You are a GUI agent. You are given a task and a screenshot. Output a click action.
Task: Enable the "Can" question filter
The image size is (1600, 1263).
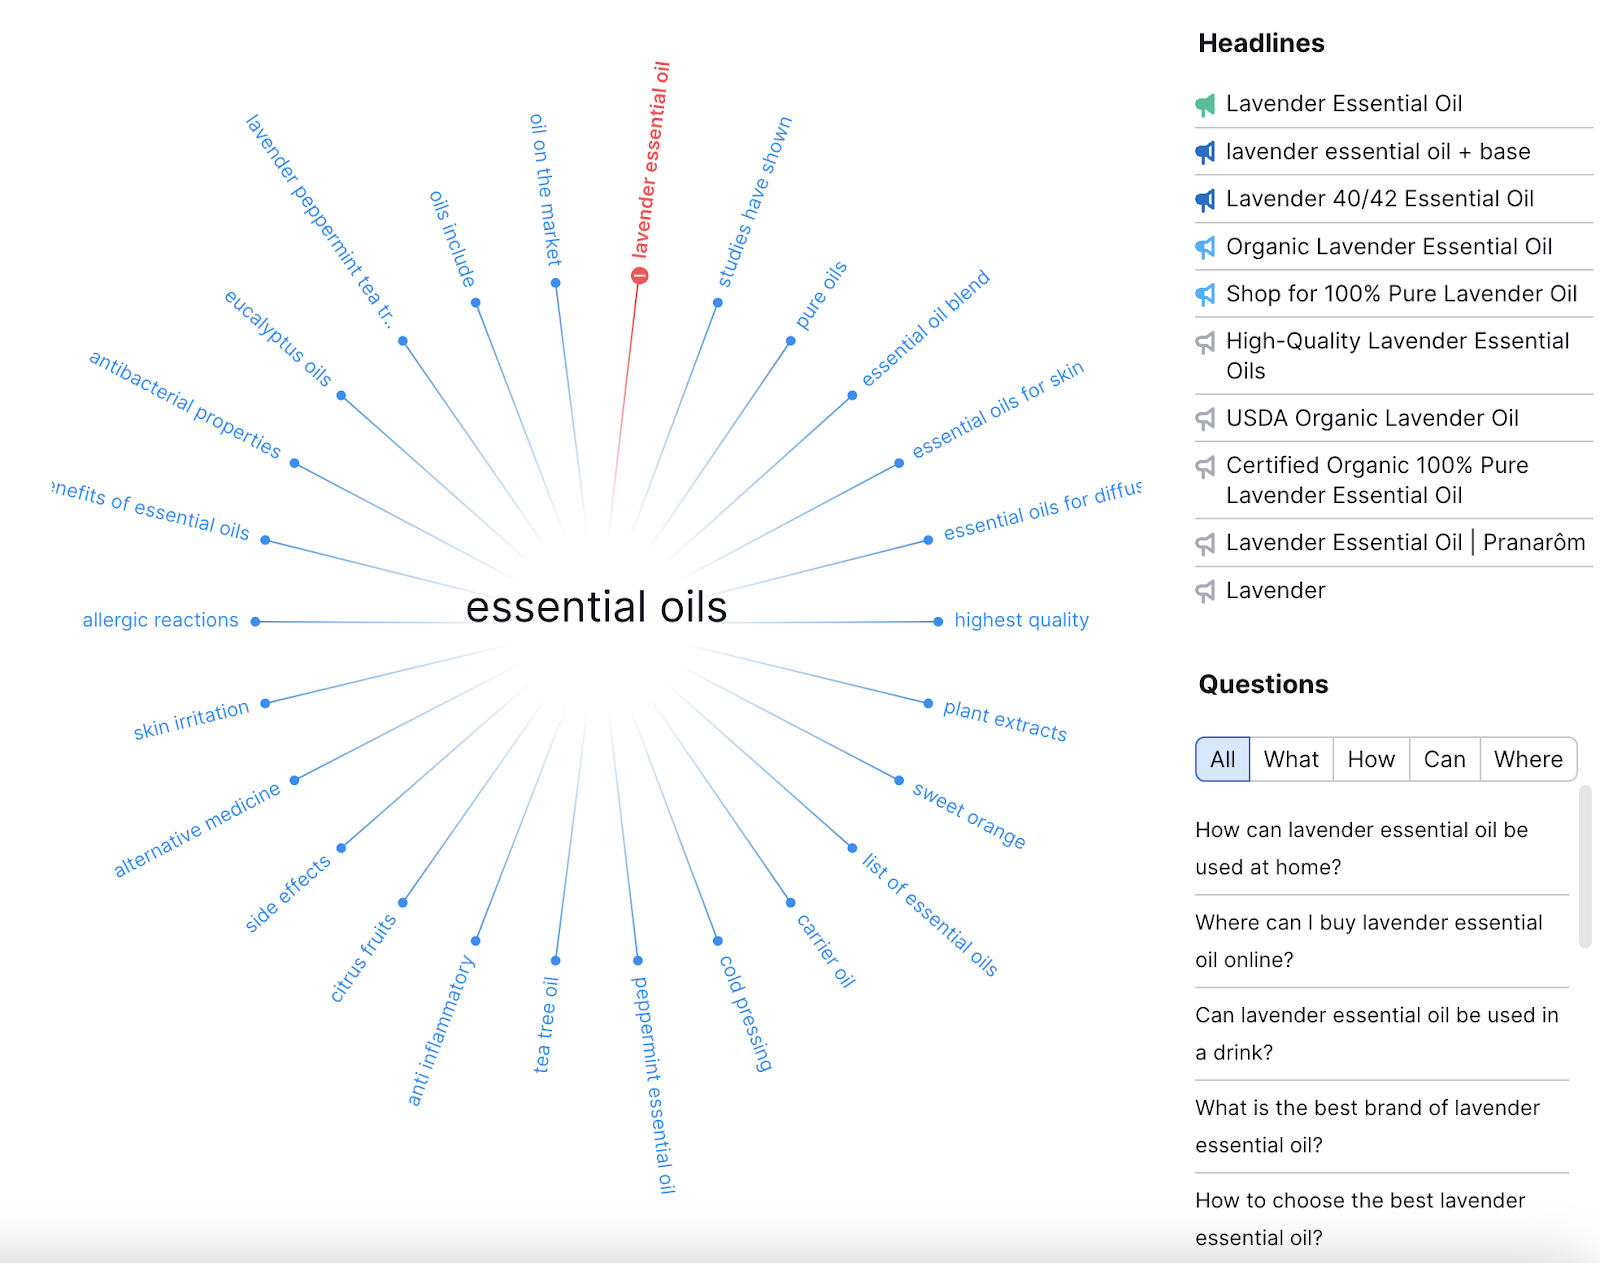pos(1444,759)
